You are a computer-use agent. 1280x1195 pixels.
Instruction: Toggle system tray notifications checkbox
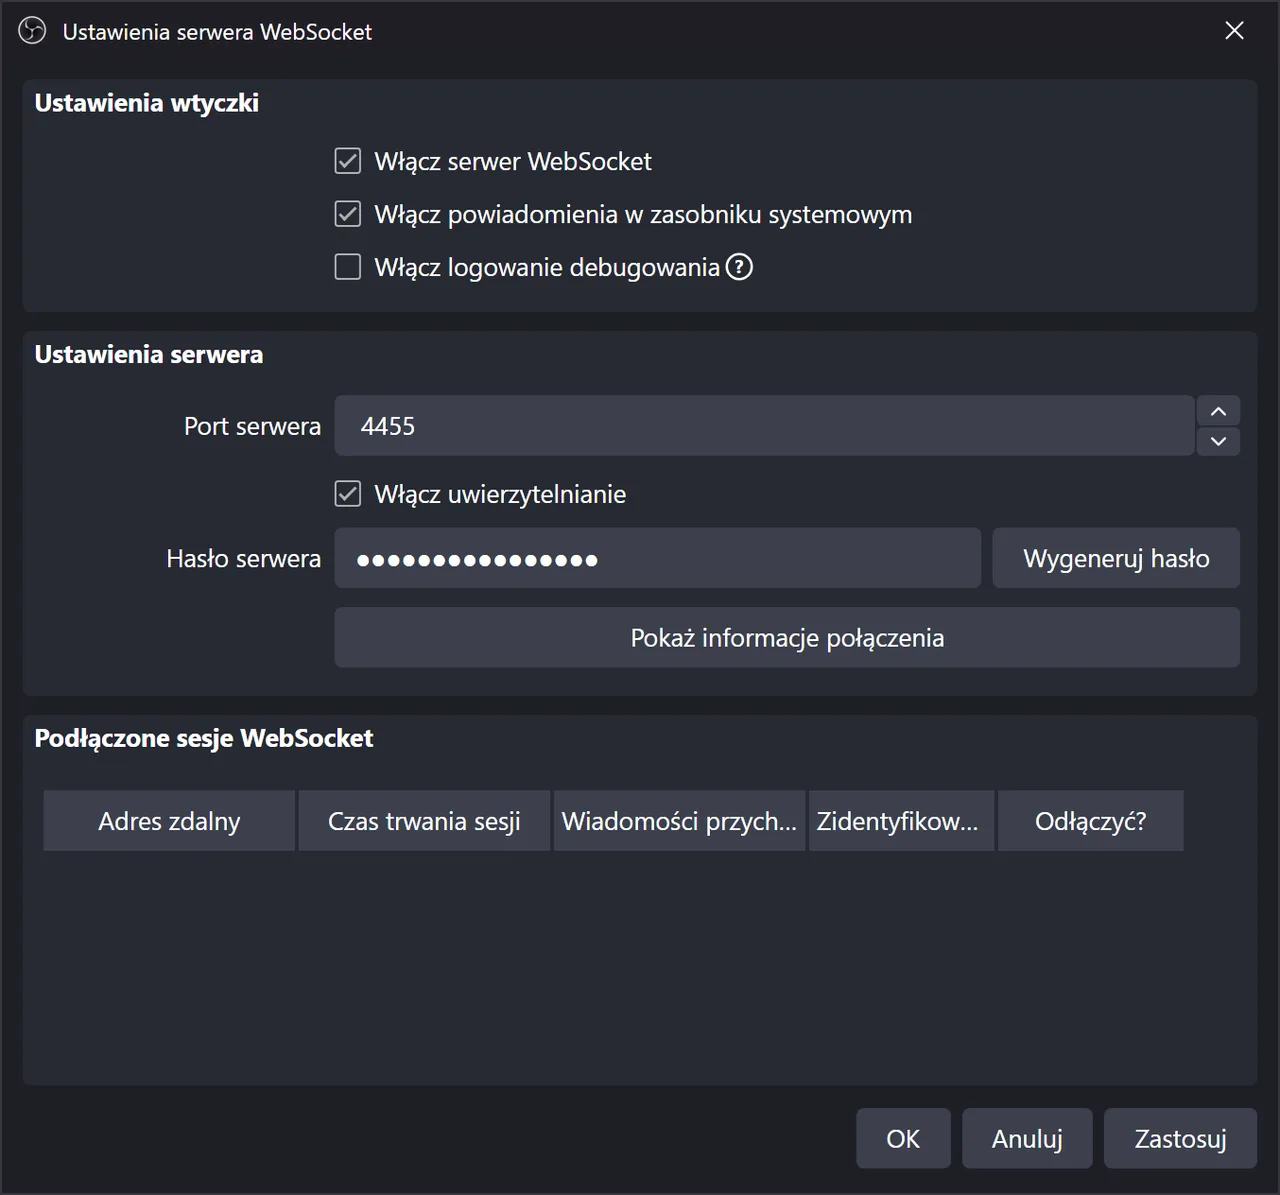(347, 214)
